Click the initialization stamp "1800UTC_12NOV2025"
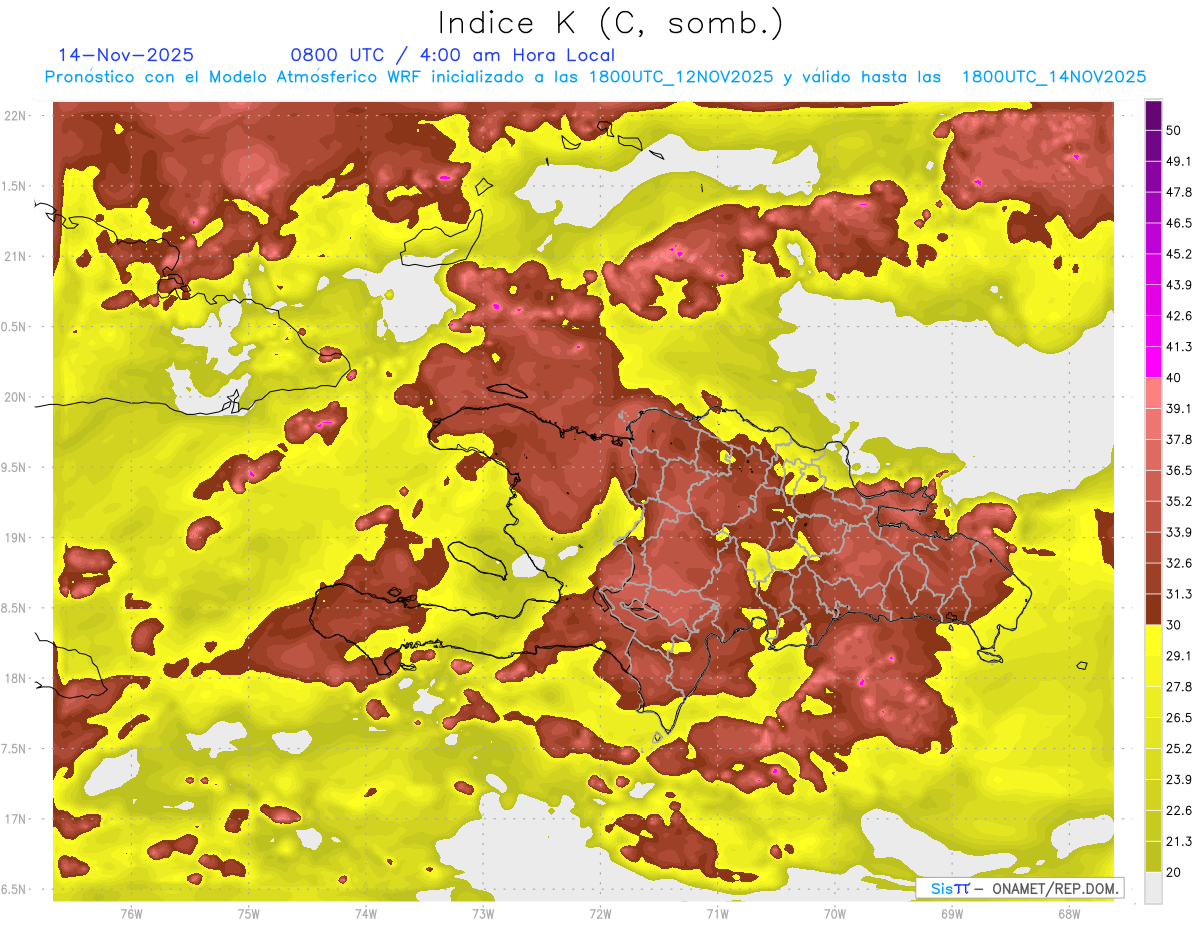Screen dimensions: 1200x927 click(x=681, y=76)
